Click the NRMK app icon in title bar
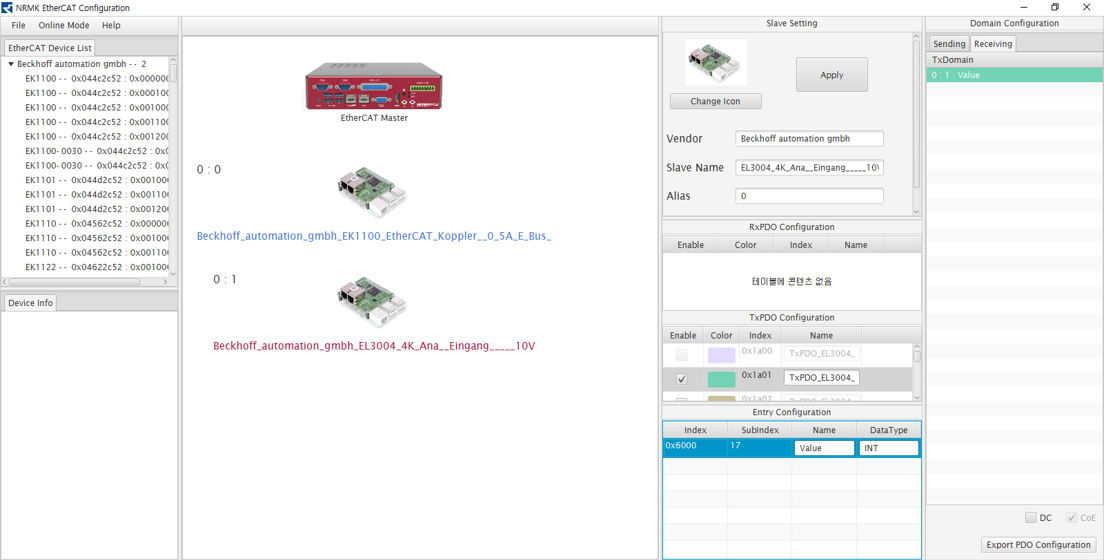 7,8
